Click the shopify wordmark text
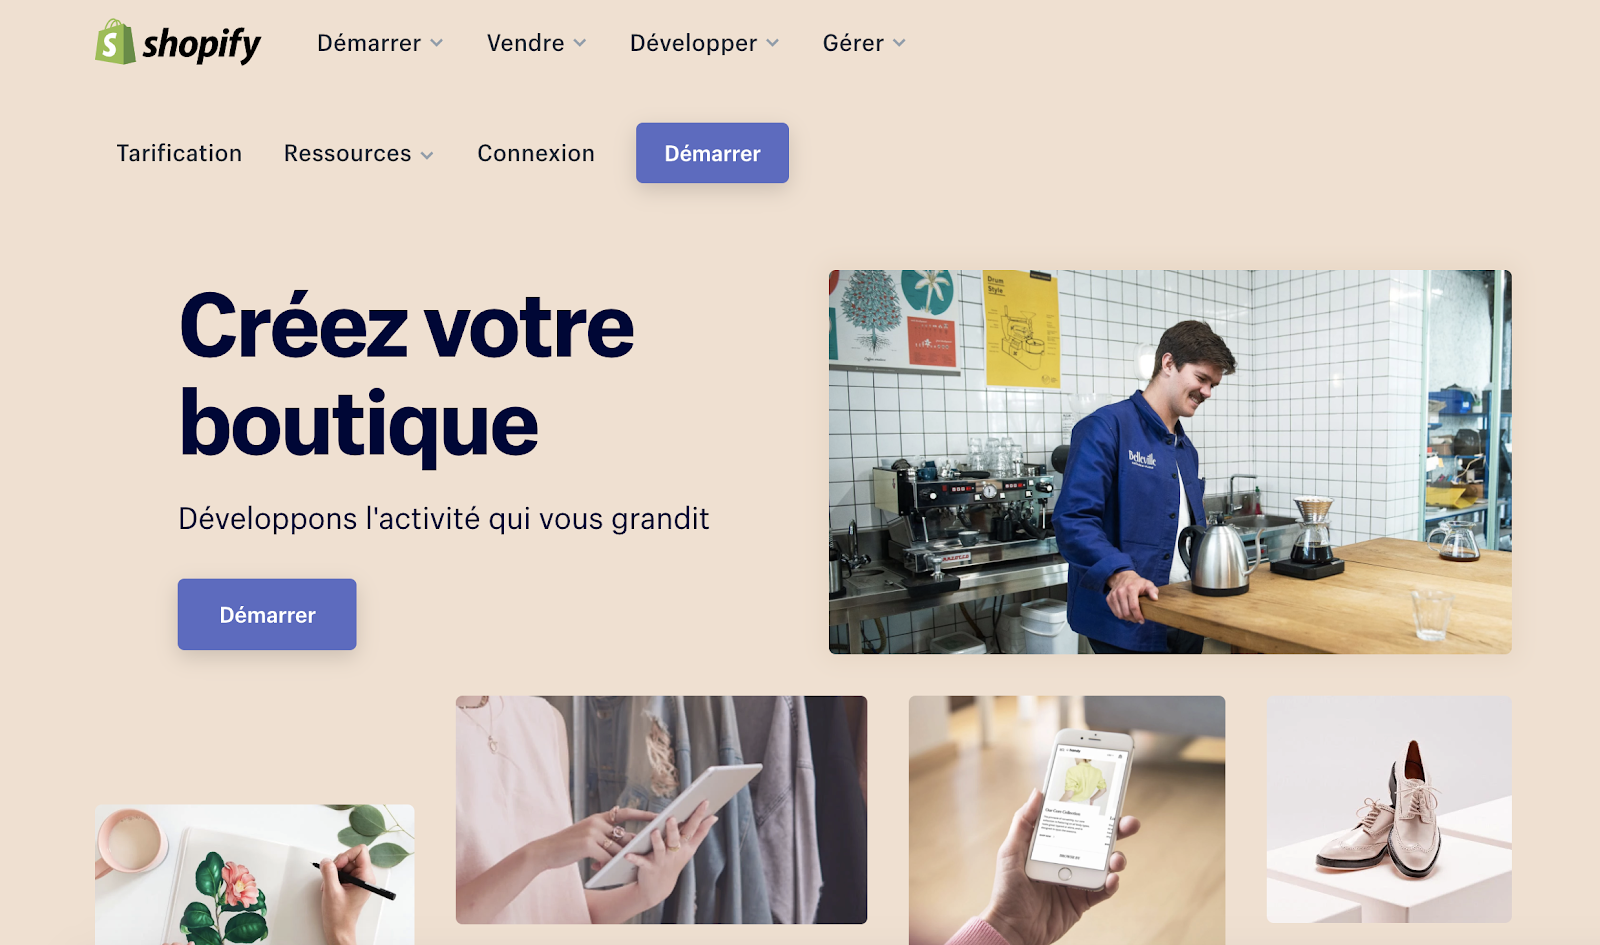The height and width of the screenshot is (945, 1600). [x=201, y=44]
